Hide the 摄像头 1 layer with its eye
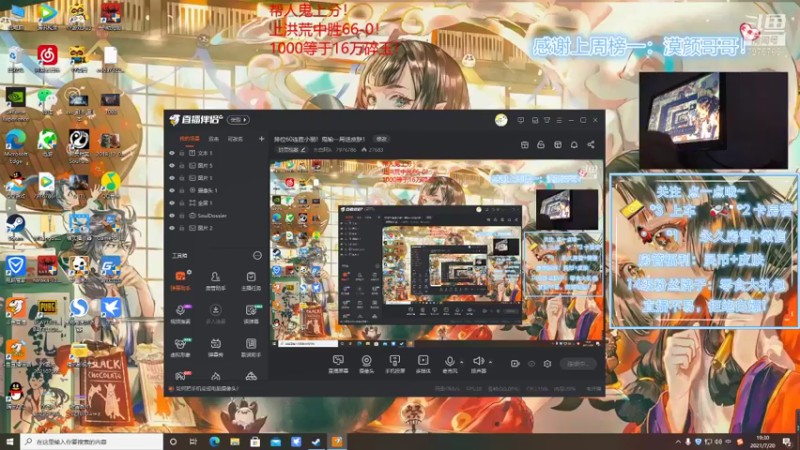This screenshot has width=800, height=450. pos(172,190)
